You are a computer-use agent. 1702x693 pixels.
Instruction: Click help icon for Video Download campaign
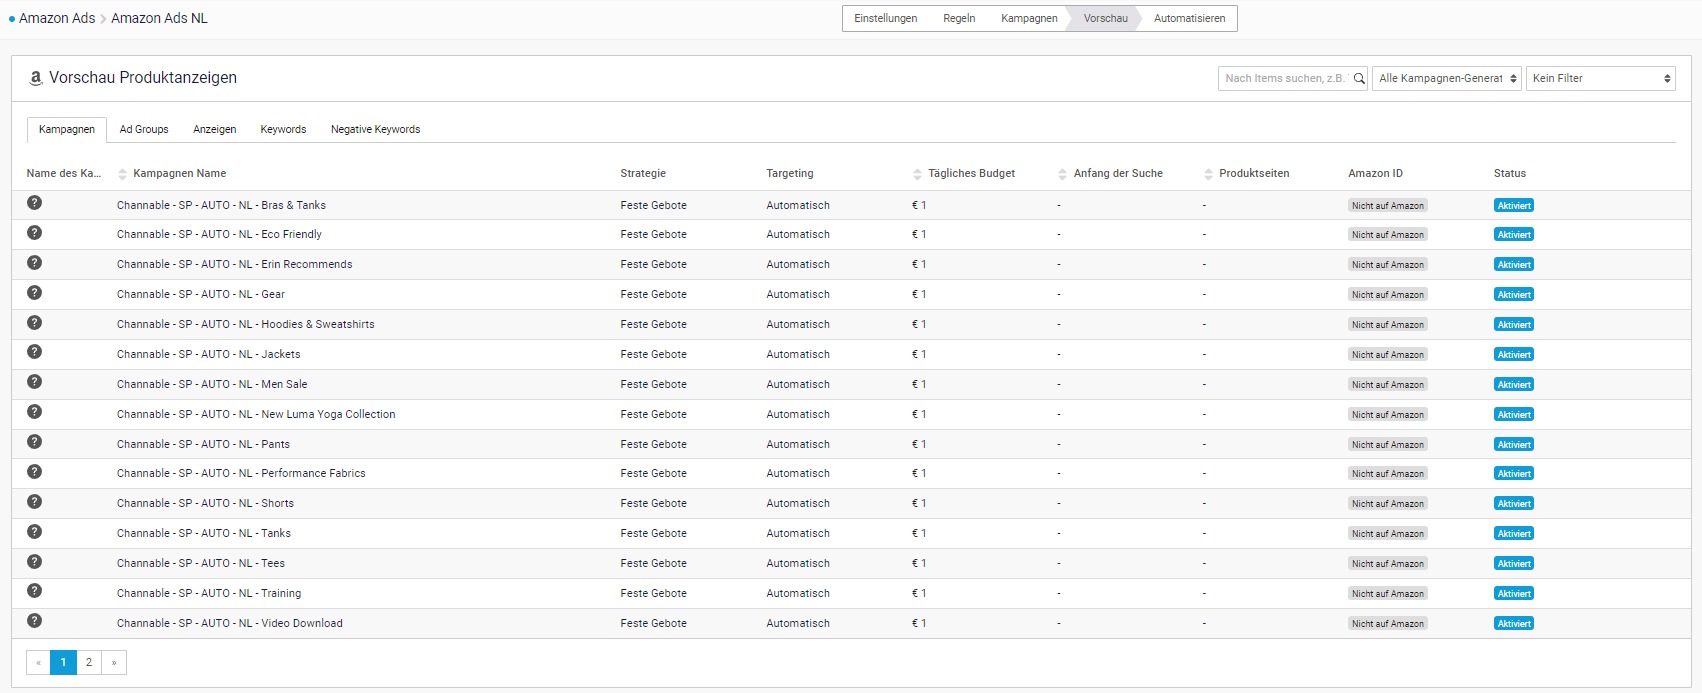[34, 621]
